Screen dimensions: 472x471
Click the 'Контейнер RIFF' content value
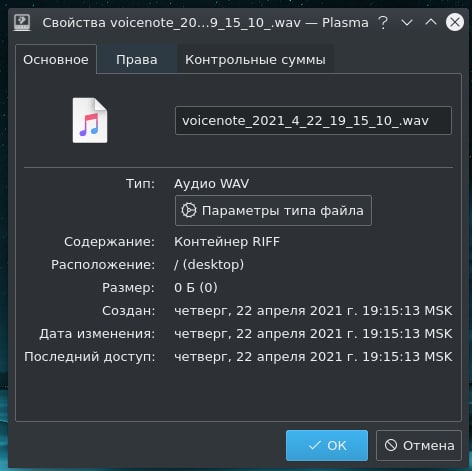227,241
